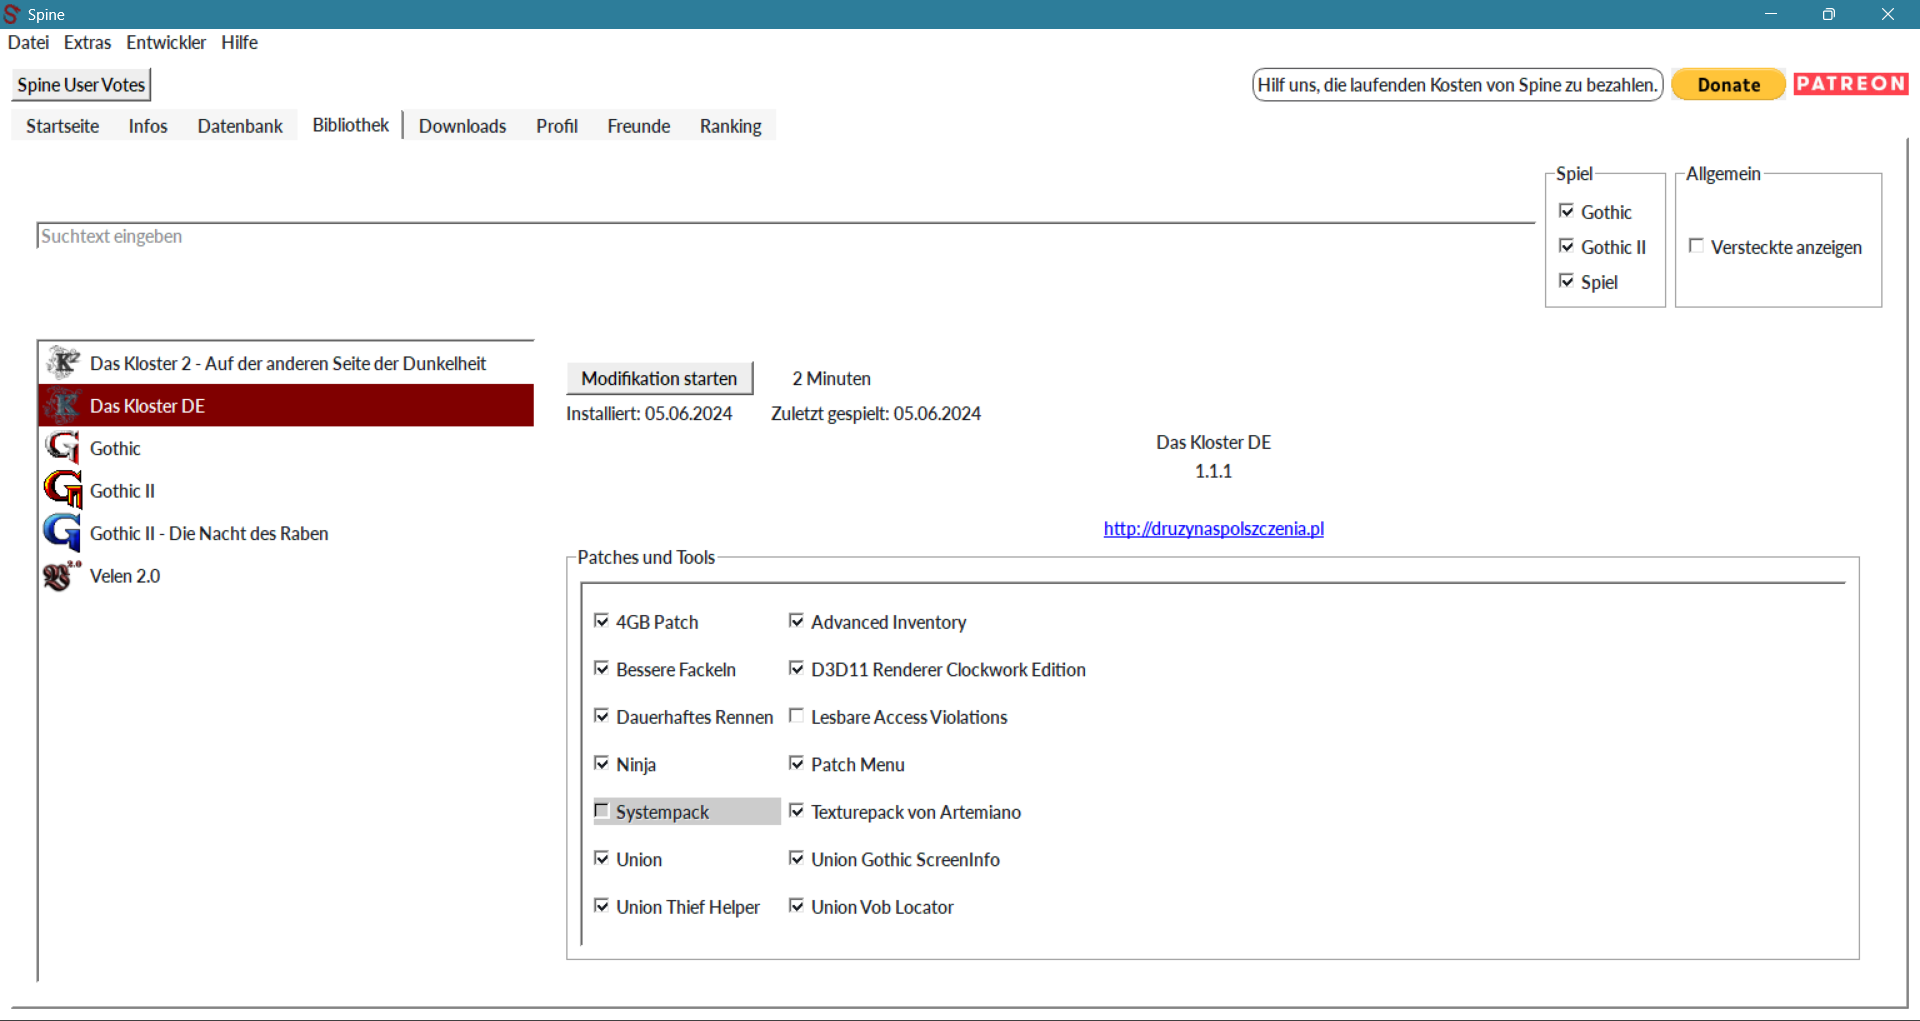This screenshot has height=1021, width=1920.
Task: Click the Suchtext eingeben search field
Action: (x=785, y=236)
